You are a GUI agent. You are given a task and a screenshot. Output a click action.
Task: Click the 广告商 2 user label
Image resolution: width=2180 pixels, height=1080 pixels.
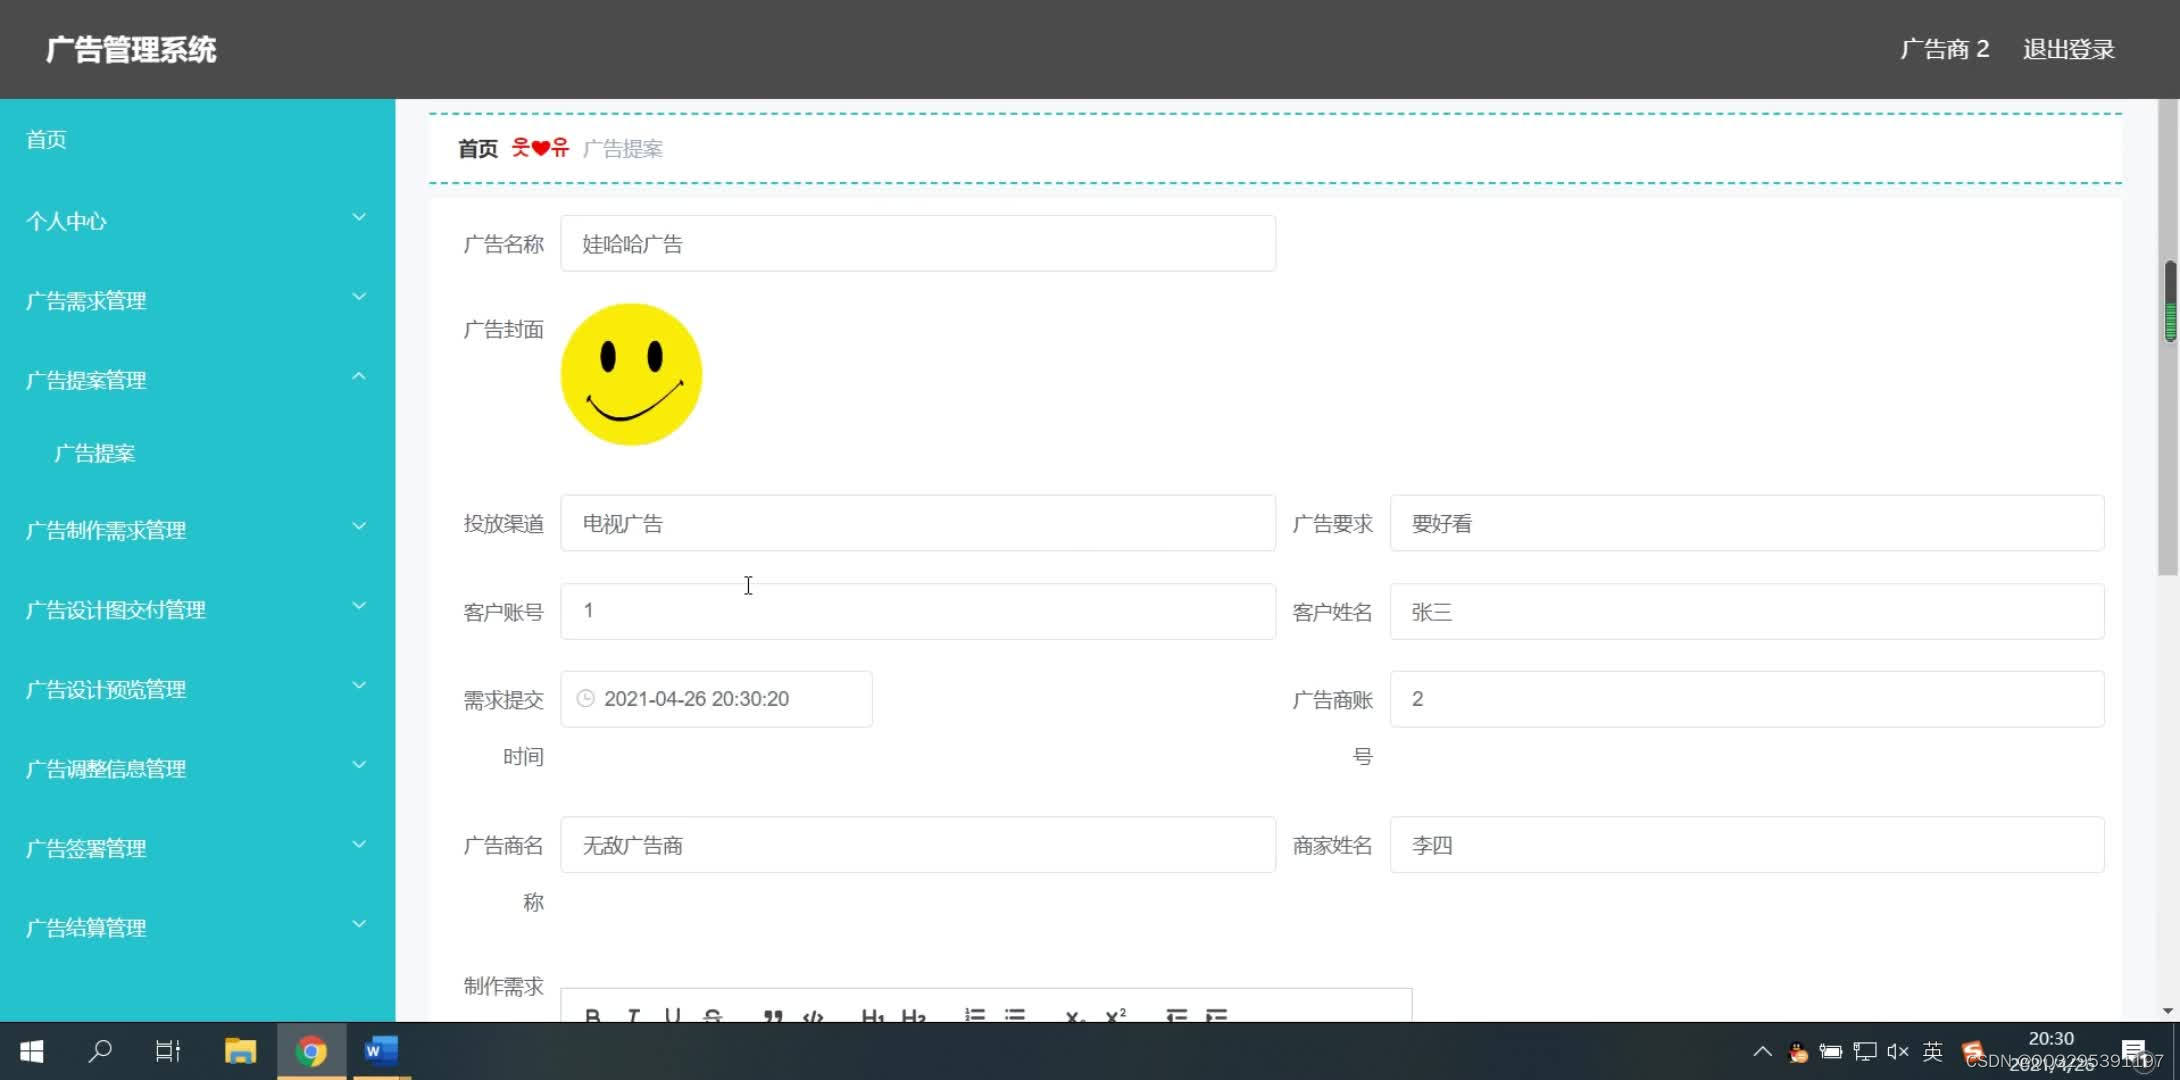click(x=1944, y=49)
